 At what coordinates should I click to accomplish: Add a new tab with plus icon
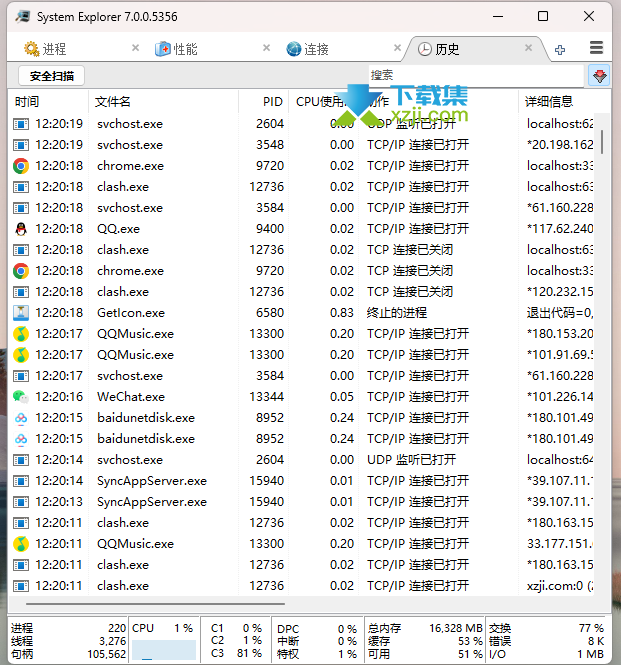pyautogui.click(x=560, y=50)
